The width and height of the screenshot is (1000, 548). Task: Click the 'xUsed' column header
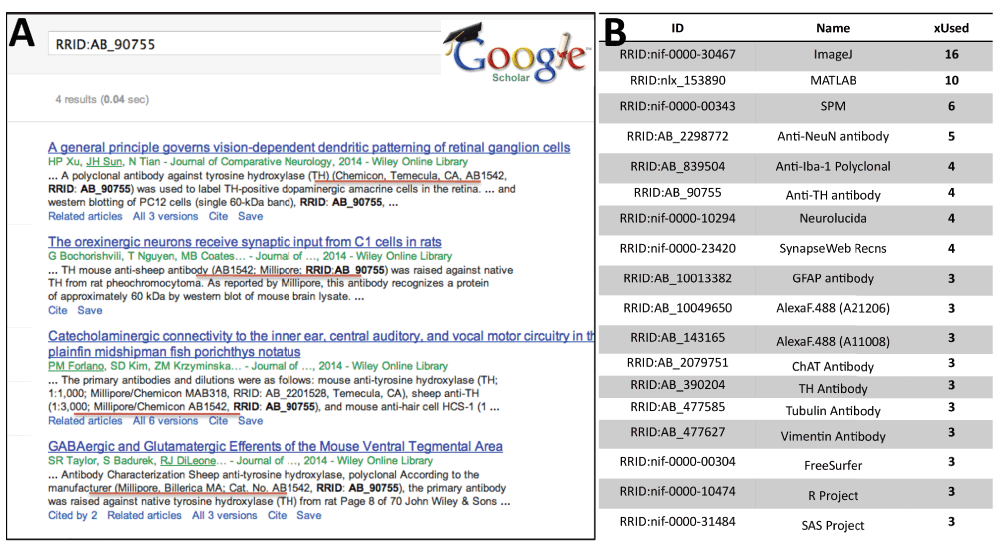pyautogui.click(x=951, y=28)
